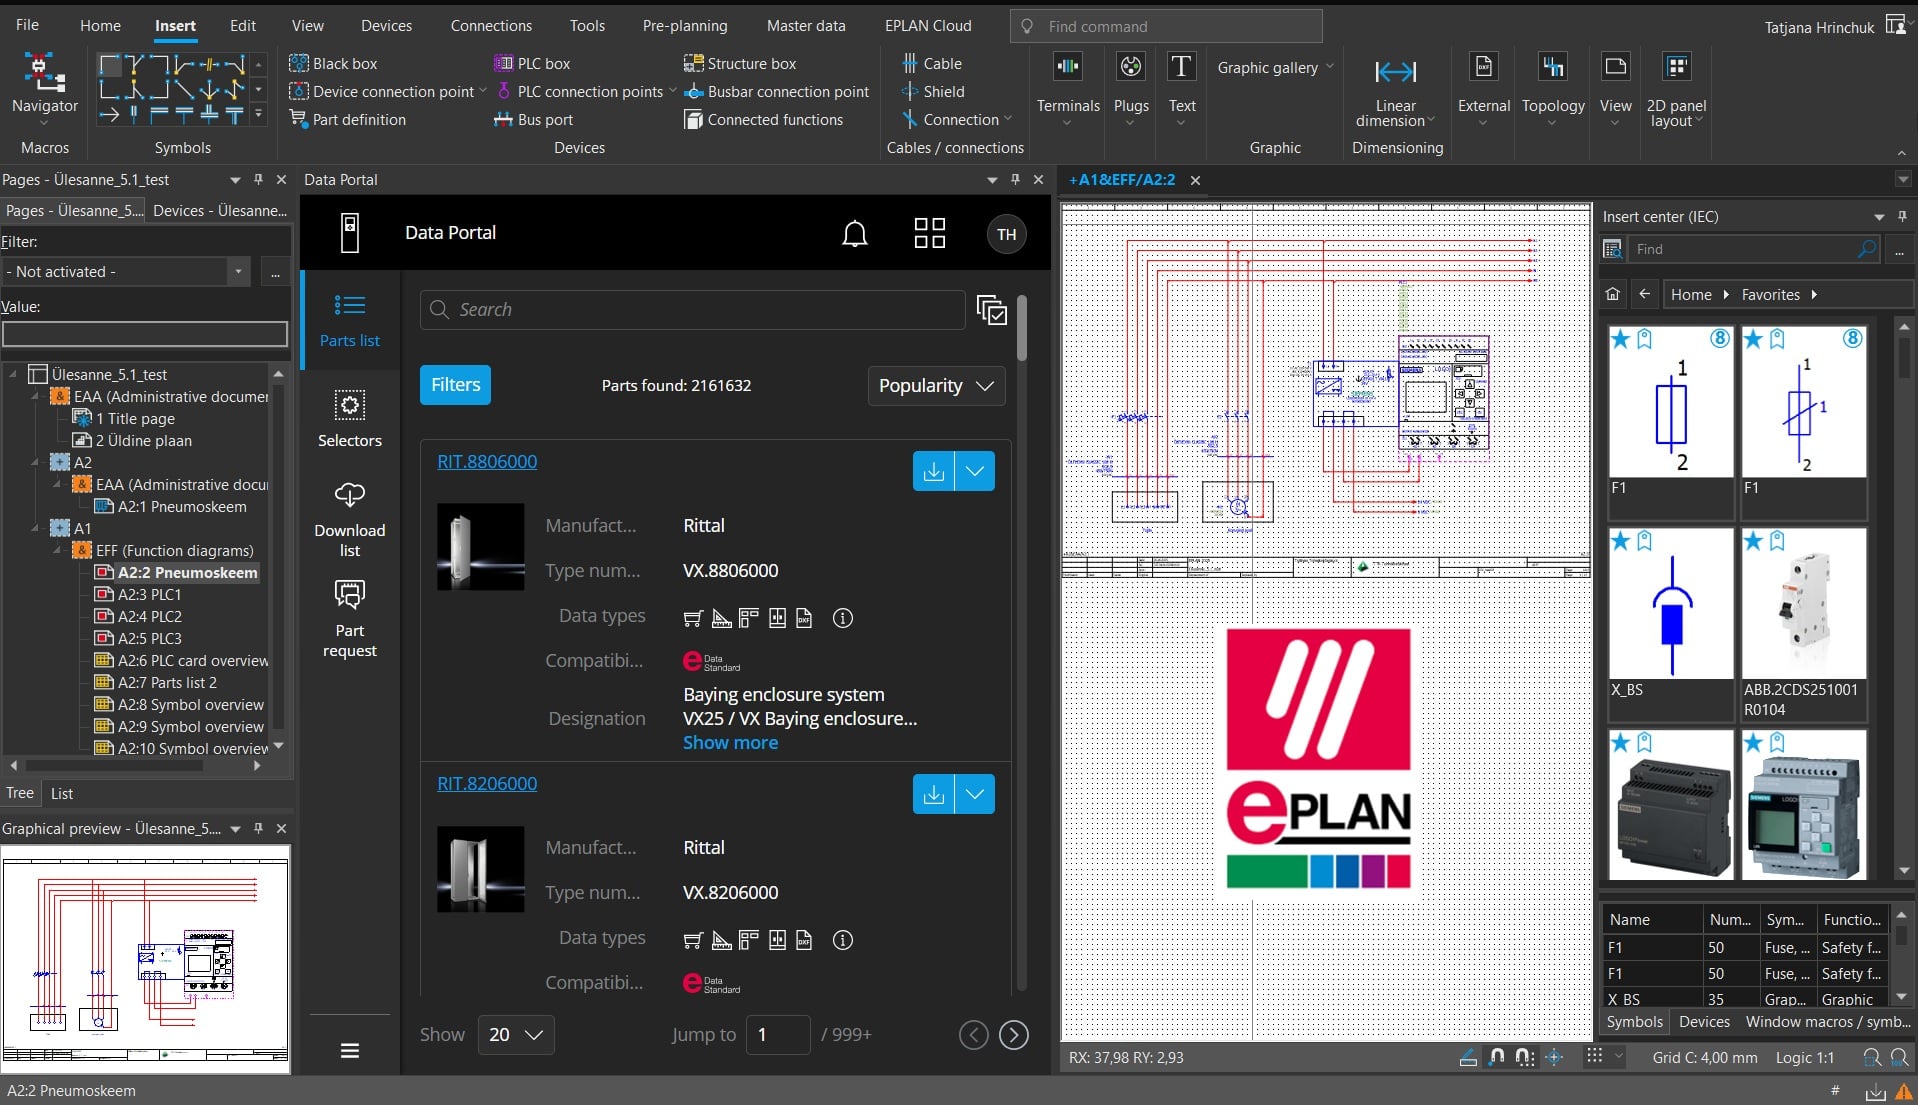
Task: Pin the Pages navigator panel
Action: point(258,179)
